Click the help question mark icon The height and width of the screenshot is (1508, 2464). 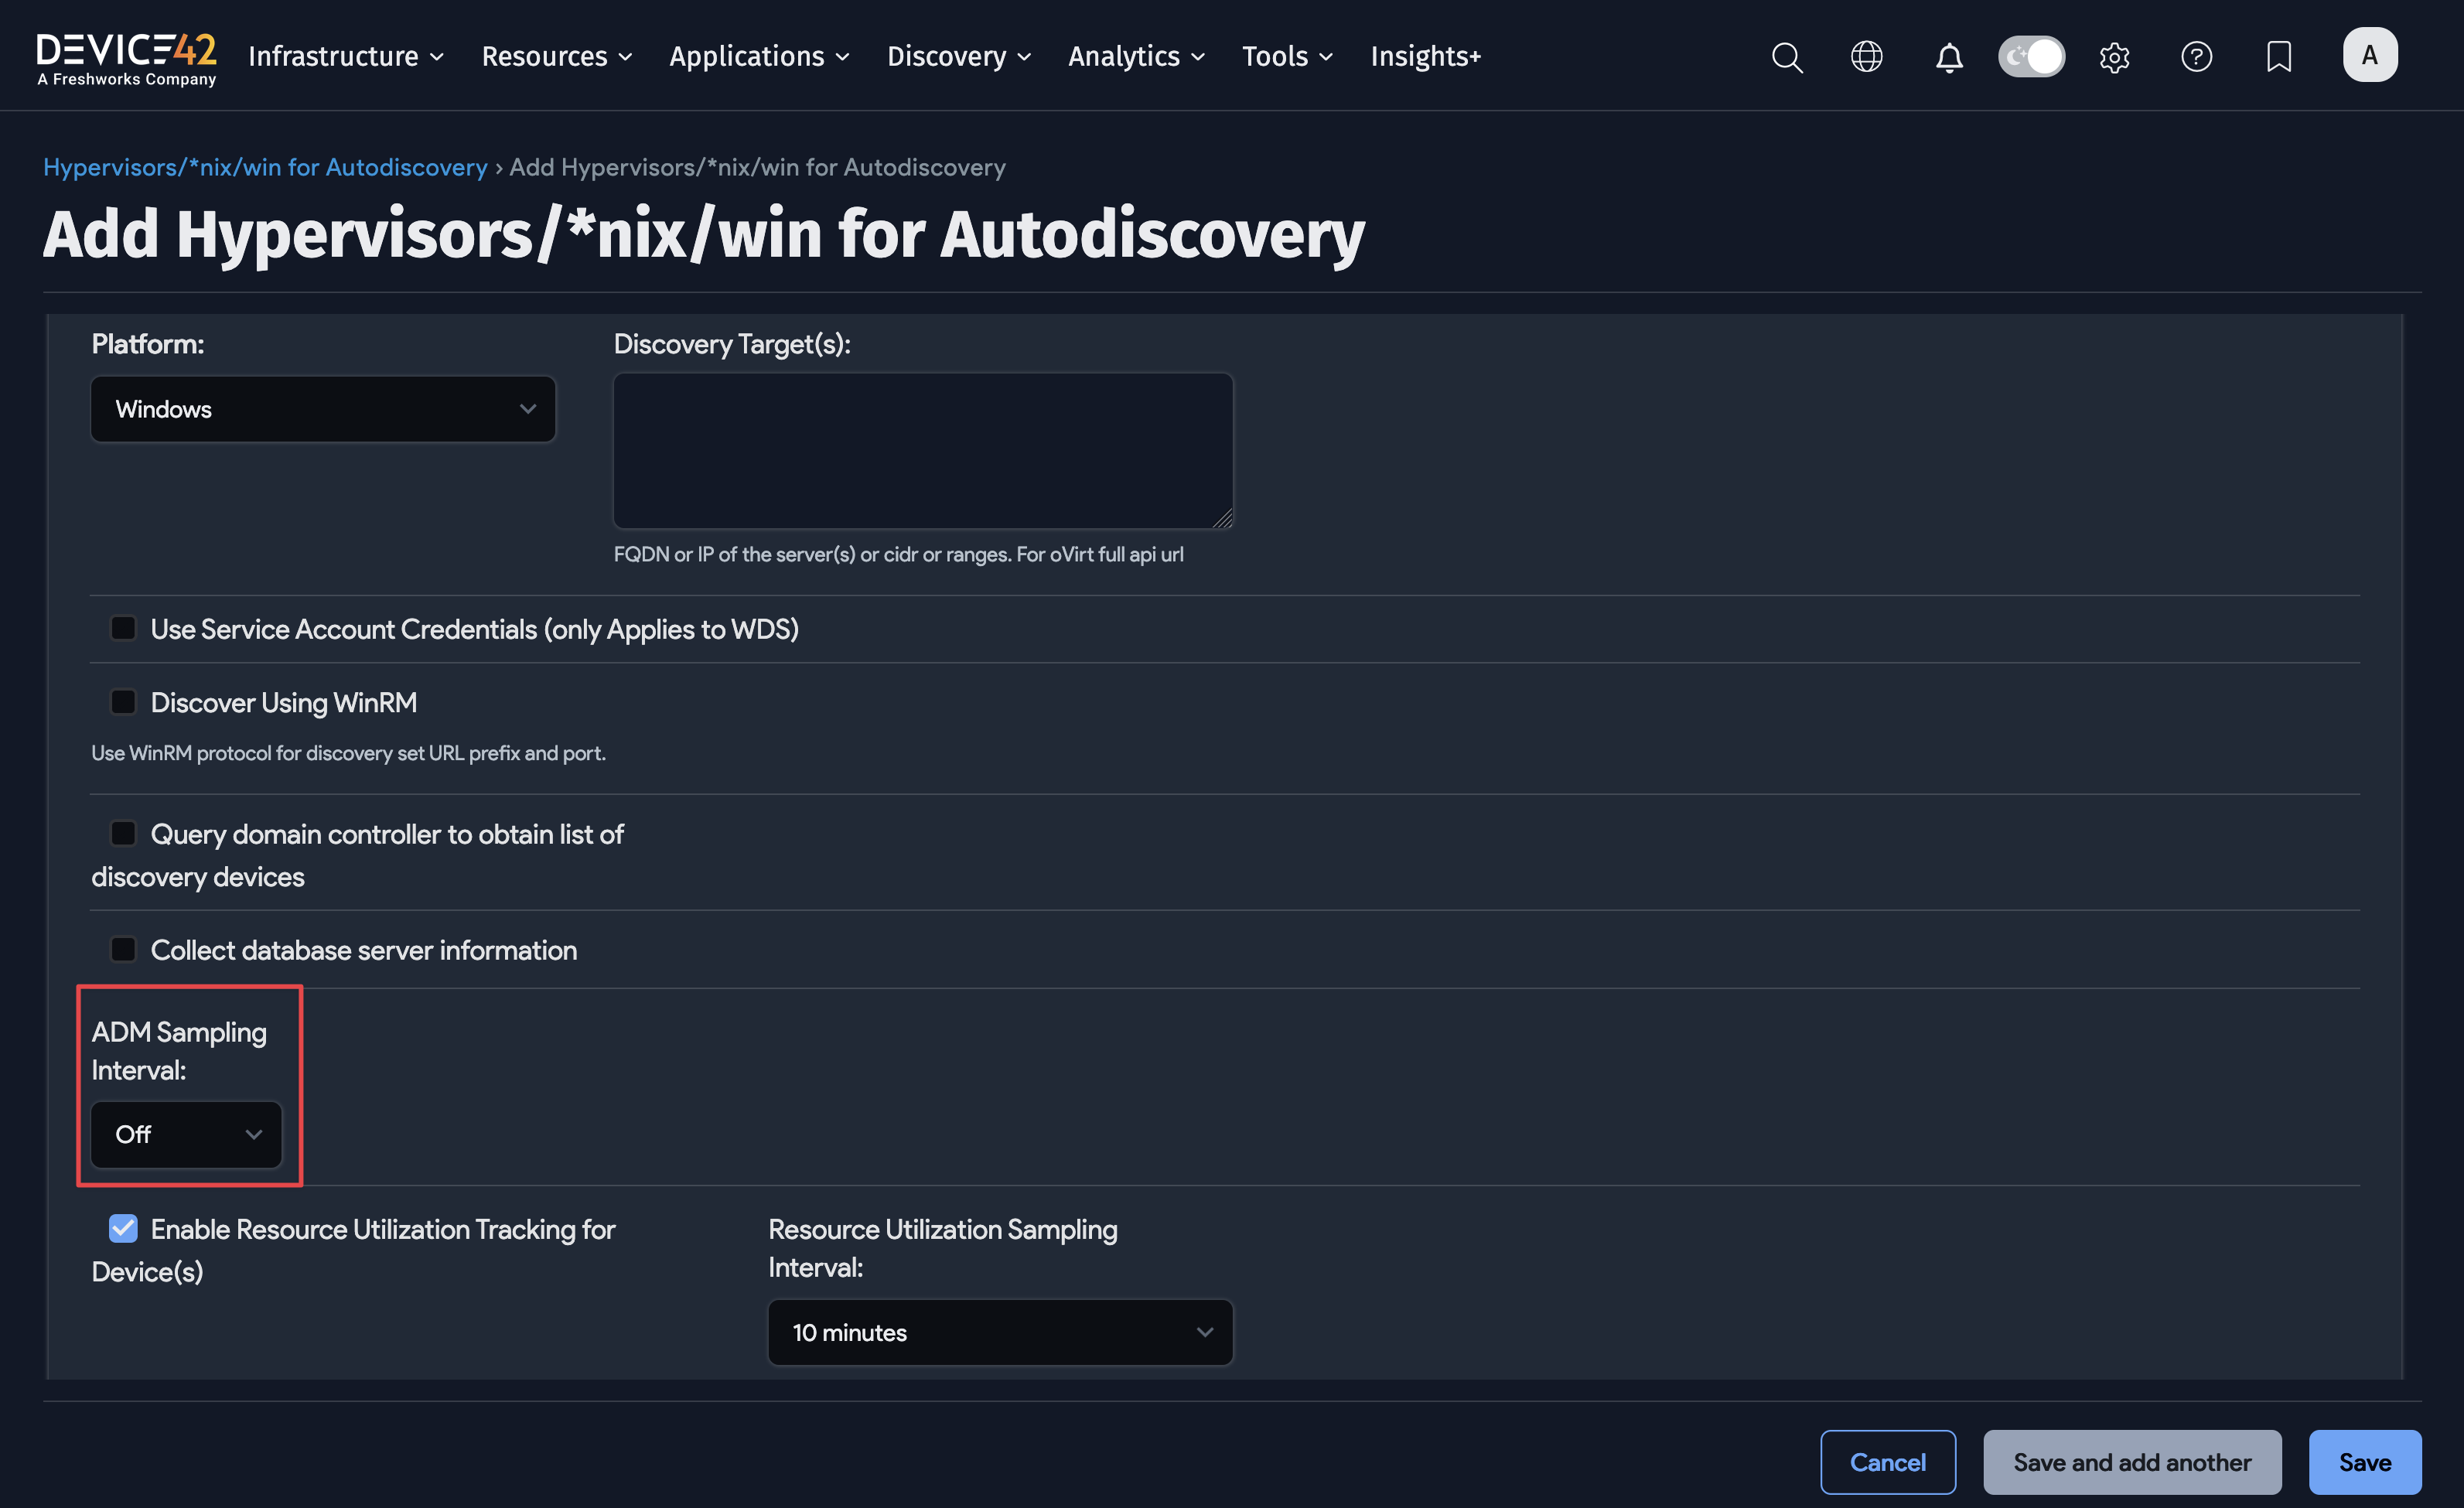[x=2196, y=57]
